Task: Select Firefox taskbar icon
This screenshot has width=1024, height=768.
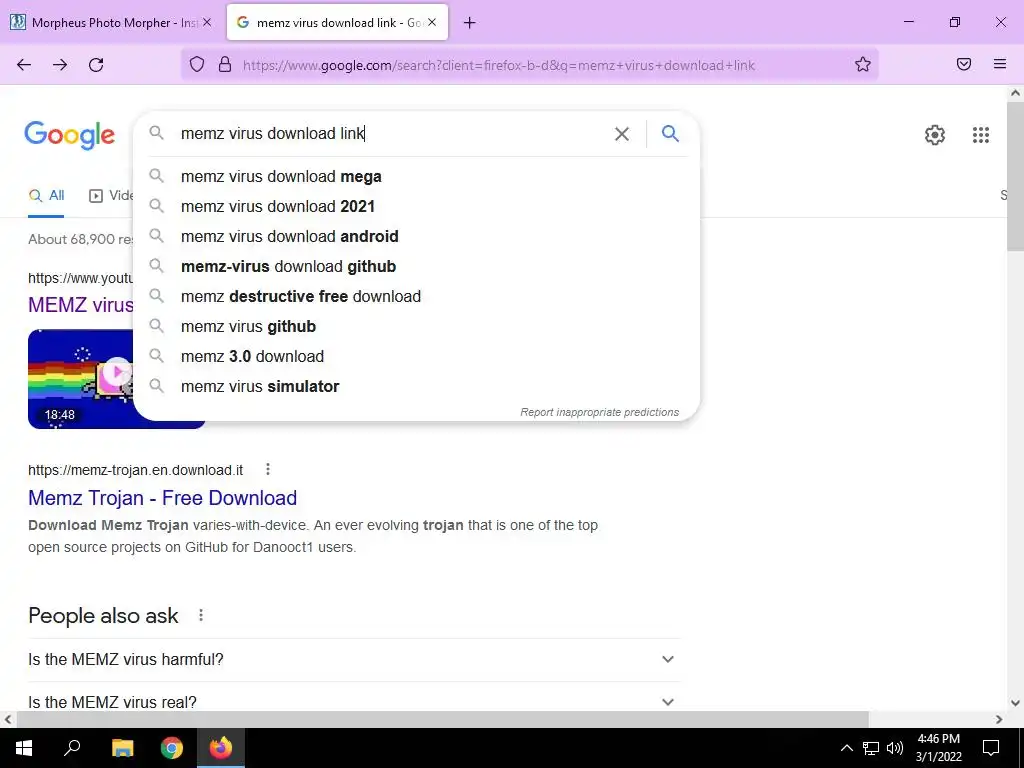Action: click(x=221, y=748)
